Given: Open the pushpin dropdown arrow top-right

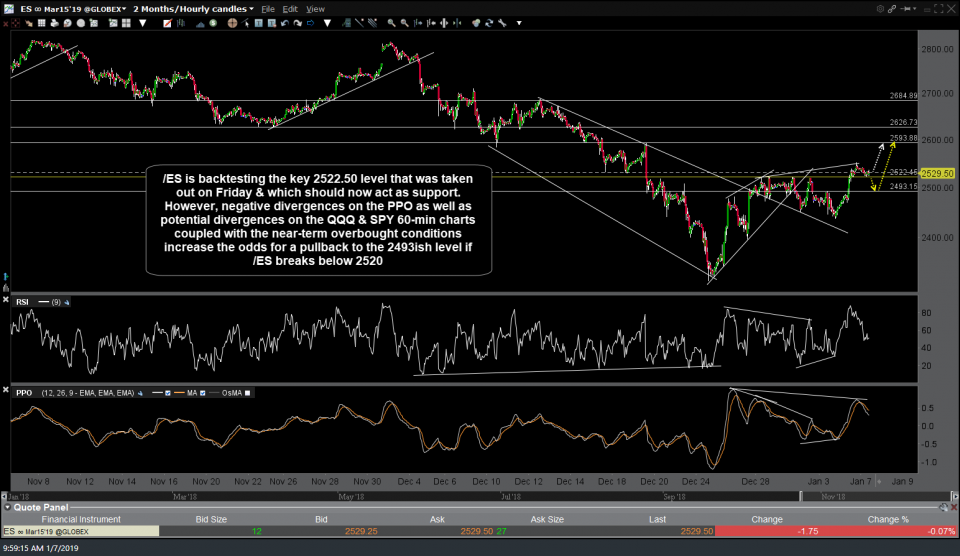Looking at the screenshot, I should click(x=915, y=9).
